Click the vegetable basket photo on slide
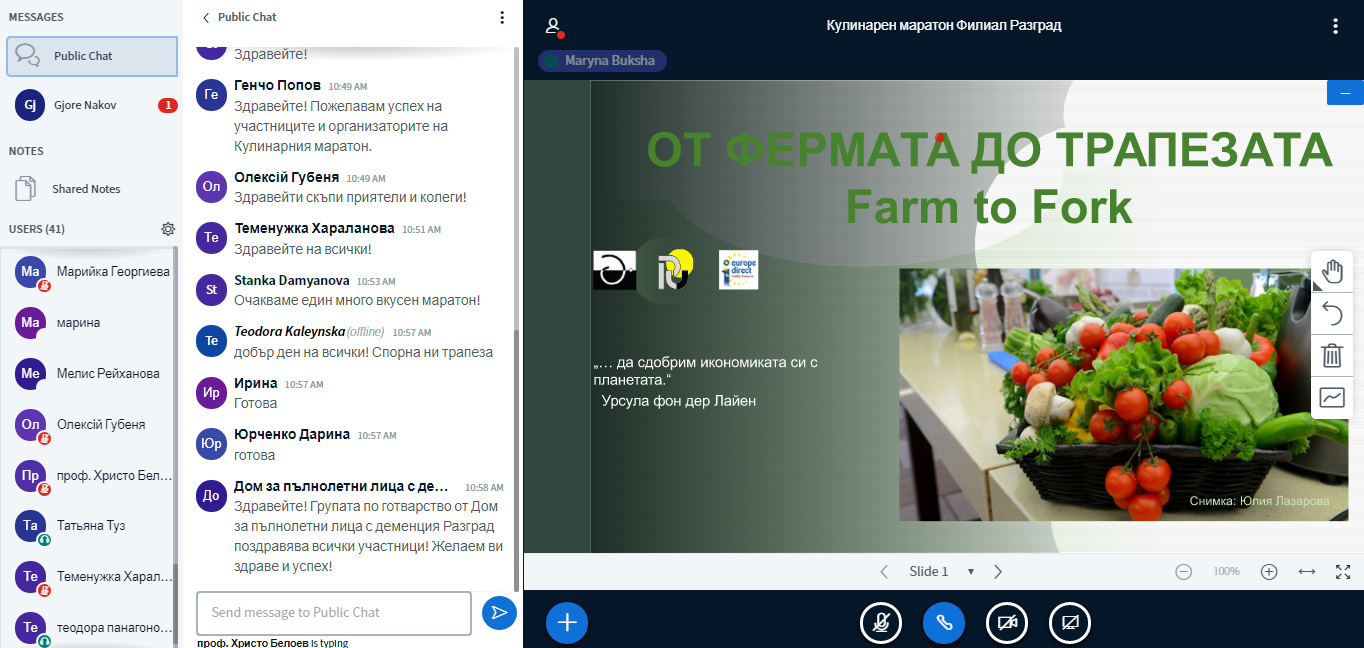Viewport: 1364px width, 648px height. [x=1123, y=394]
